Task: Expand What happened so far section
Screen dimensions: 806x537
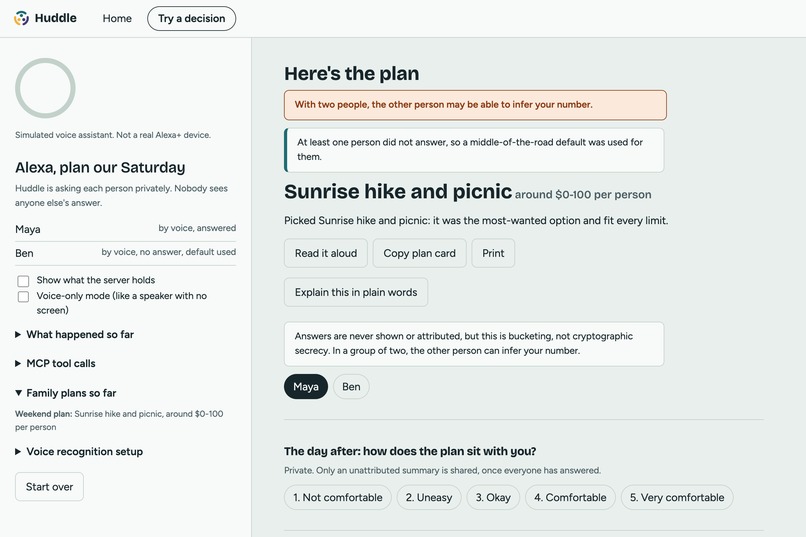Action: pos(75,335)
